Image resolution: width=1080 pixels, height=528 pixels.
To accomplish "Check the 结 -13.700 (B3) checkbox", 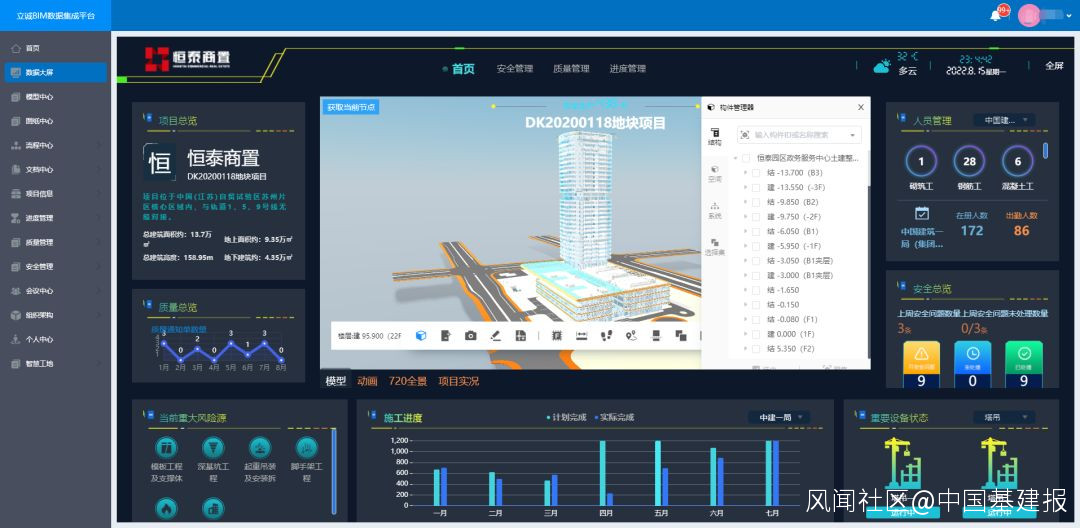I will pyautogui.click(x=756, y=173).
